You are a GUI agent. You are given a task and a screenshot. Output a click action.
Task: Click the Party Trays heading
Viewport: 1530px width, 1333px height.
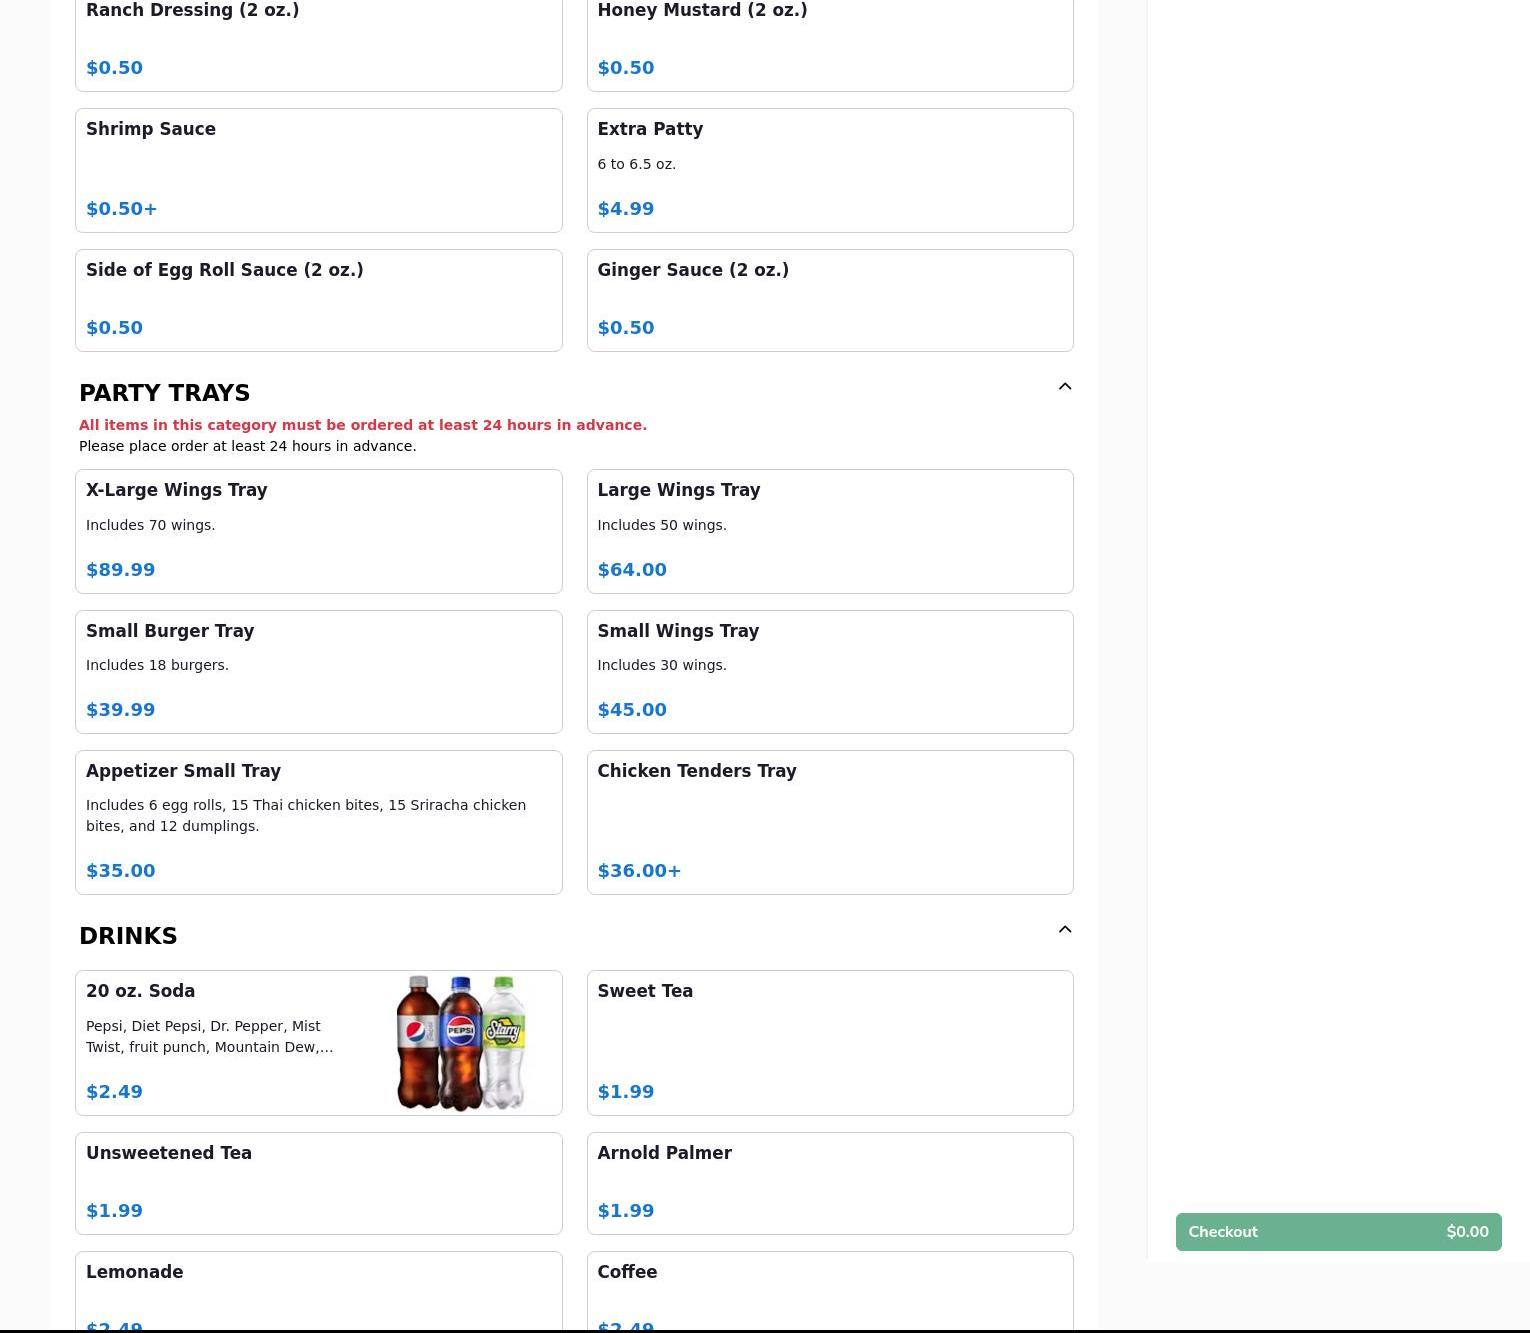click(165, 393)
